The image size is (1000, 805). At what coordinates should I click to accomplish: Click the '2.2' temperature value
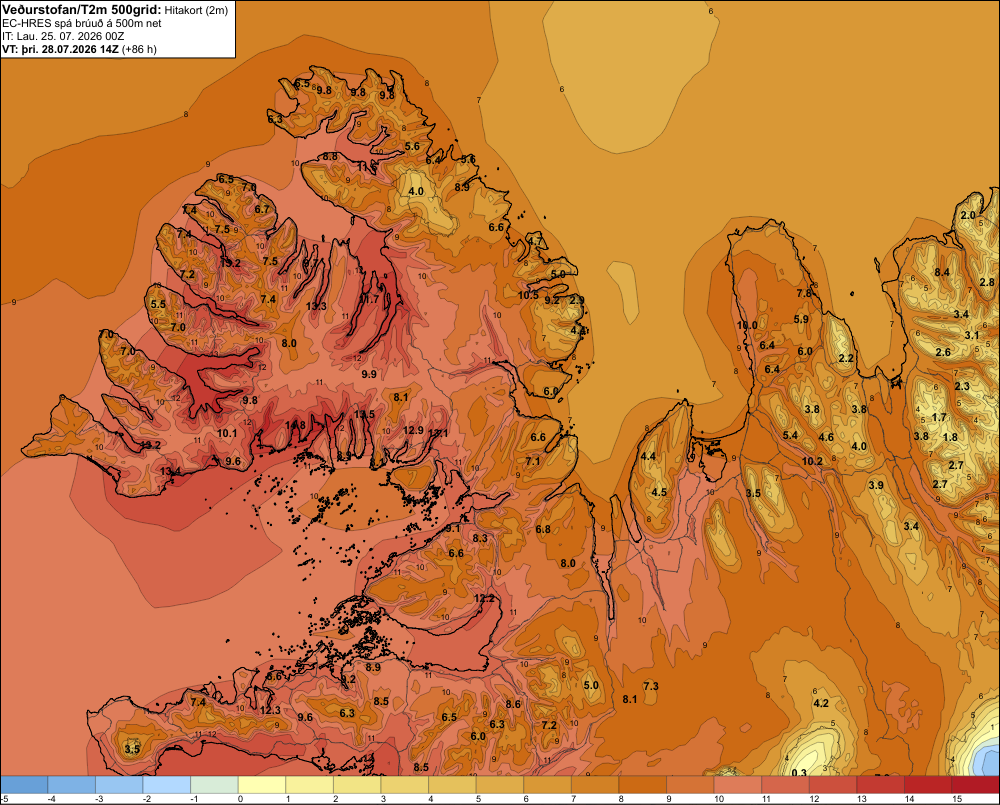[x=846, y=358]
